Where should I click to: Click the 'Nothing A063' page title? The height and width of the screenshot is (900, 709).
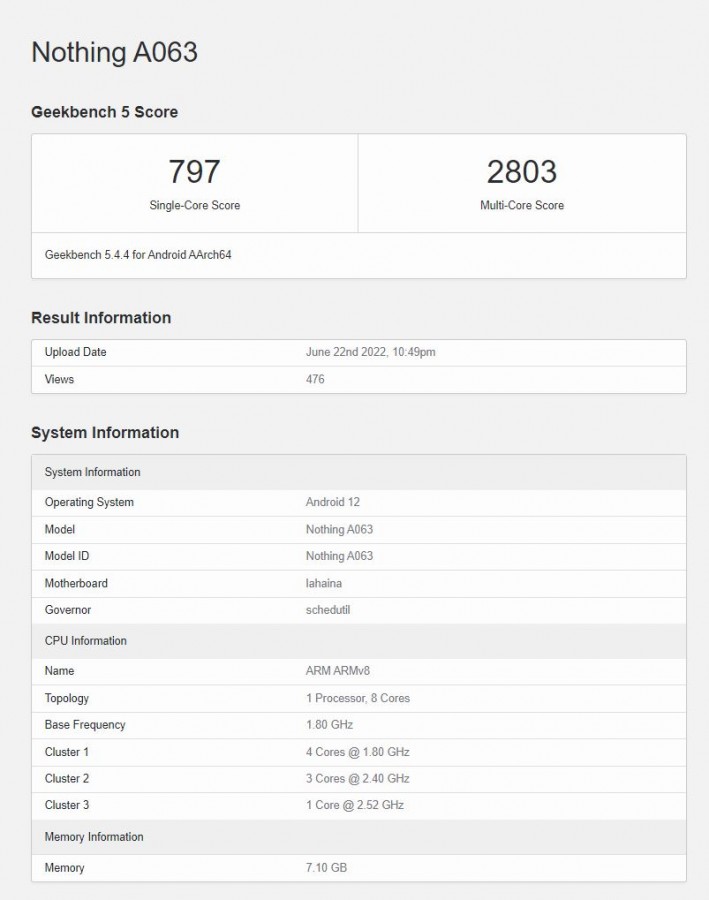click(114, 53)
